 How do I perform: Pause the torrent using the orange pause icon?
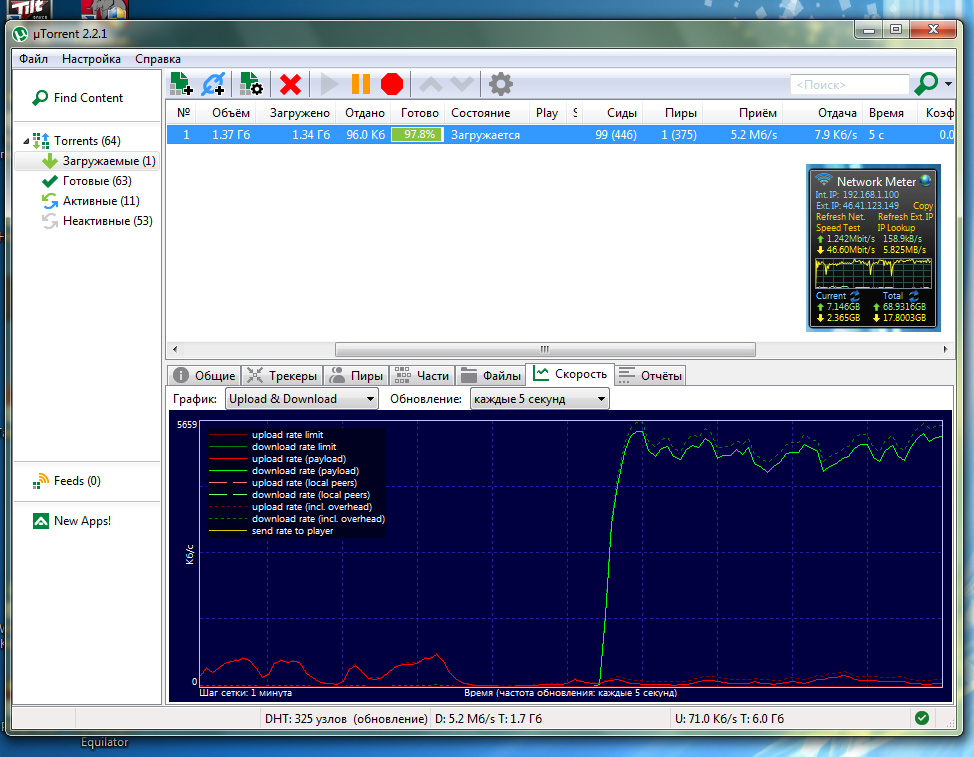(x=361, y=84)
